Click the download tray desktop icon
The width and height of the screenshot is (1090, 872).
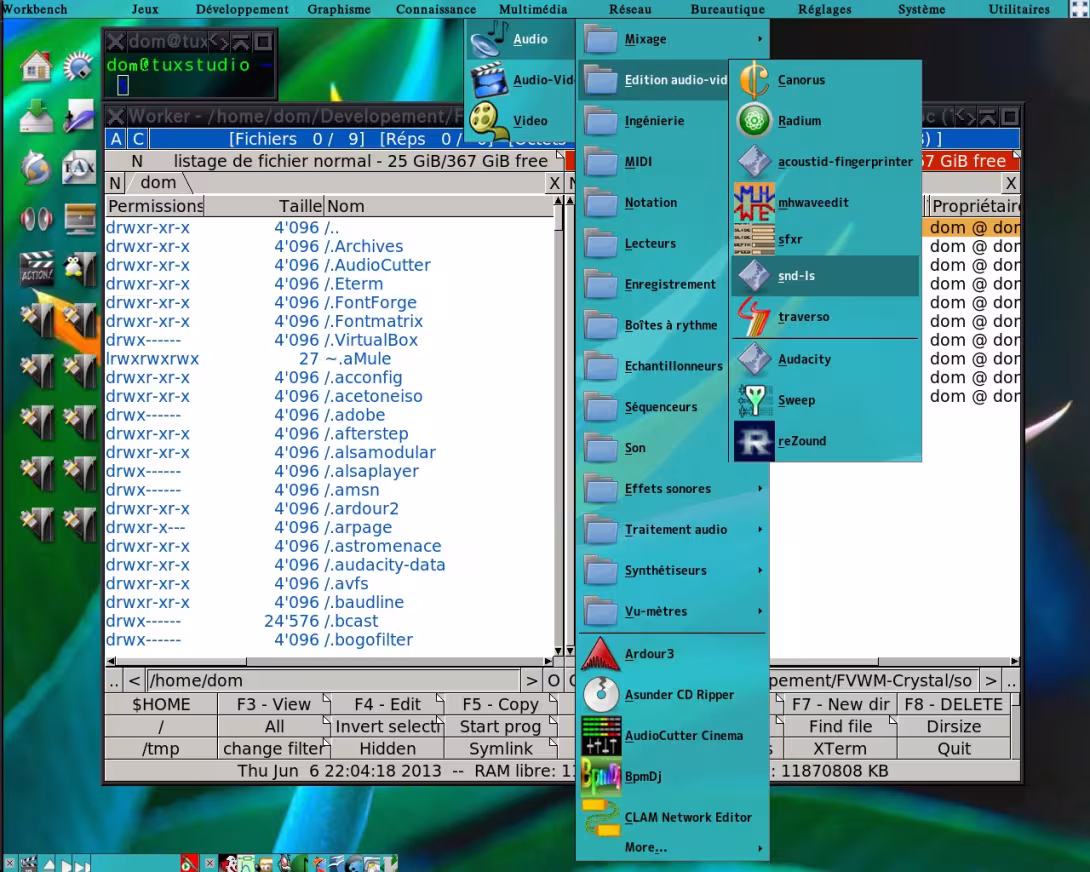point(36,117)
